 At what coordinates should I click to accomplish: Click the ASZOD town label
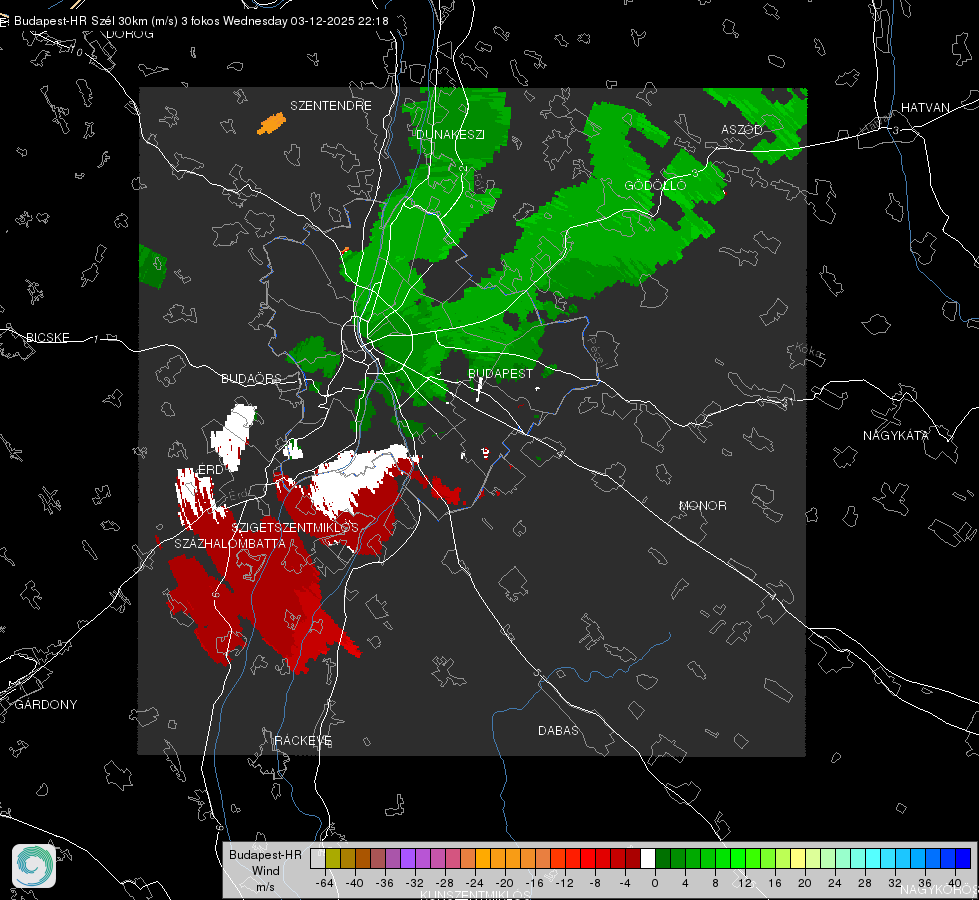[x=742, y=129]
